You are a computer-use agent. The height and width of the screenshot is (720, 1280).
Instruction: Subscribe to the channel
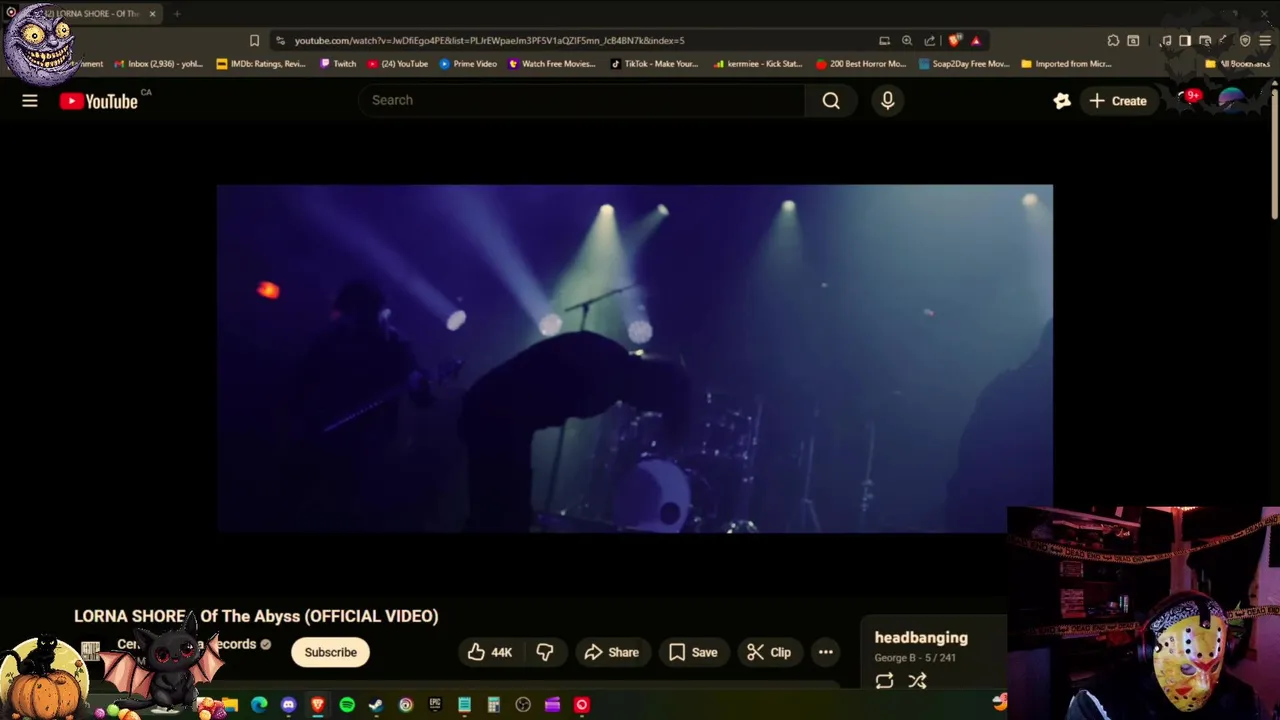(x=330, y=652)
